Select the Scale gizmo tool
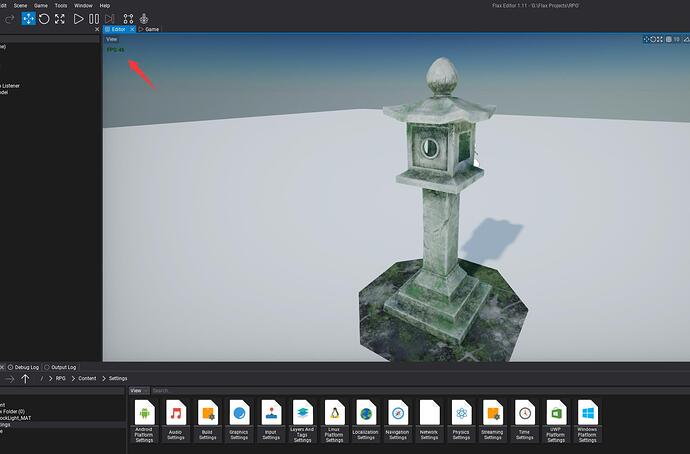Screen dimensions: 690x454 click(x=60, y=19)
